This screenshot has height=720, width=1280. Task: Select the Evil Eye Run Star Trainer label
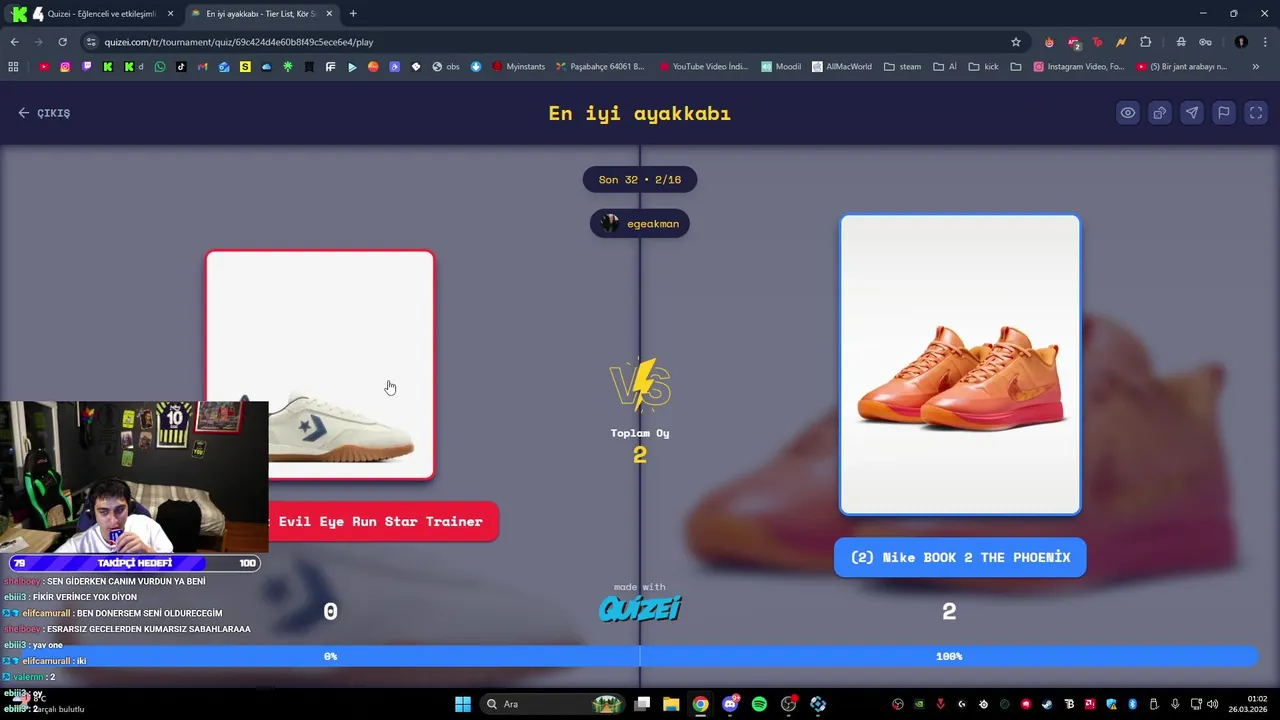pyautogui.click(x=383, y=521)
